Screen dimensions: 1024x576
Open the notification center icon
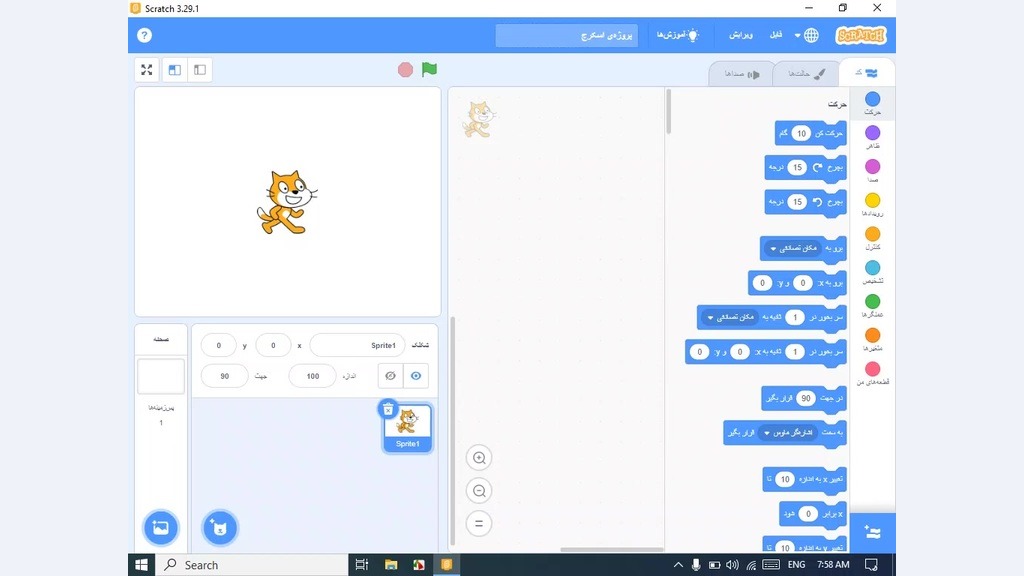point(871,565)
